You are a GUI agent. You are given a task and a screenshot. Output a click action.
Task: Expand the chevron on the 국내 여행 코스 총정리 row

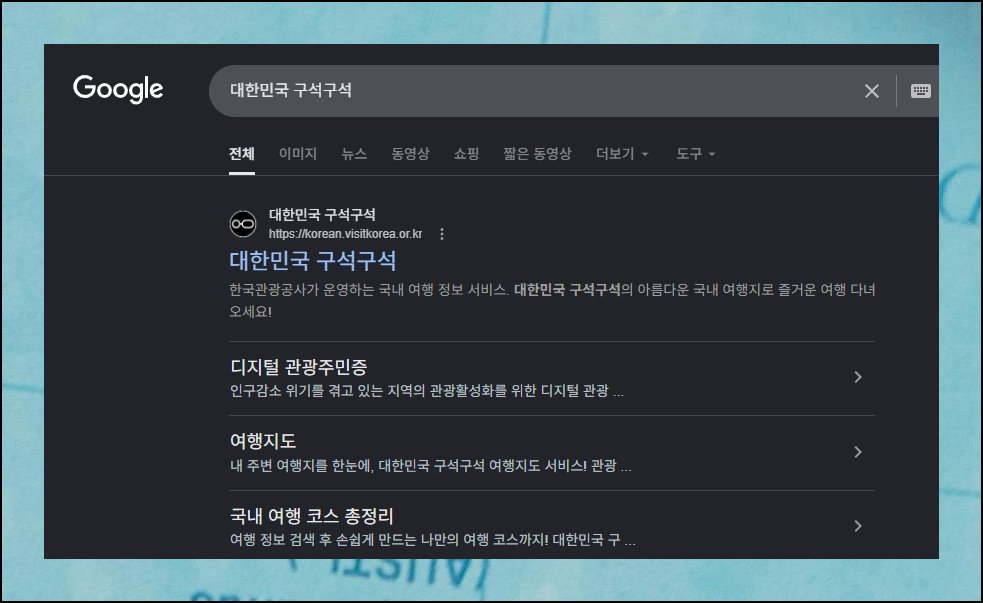(x=858, y=526)
